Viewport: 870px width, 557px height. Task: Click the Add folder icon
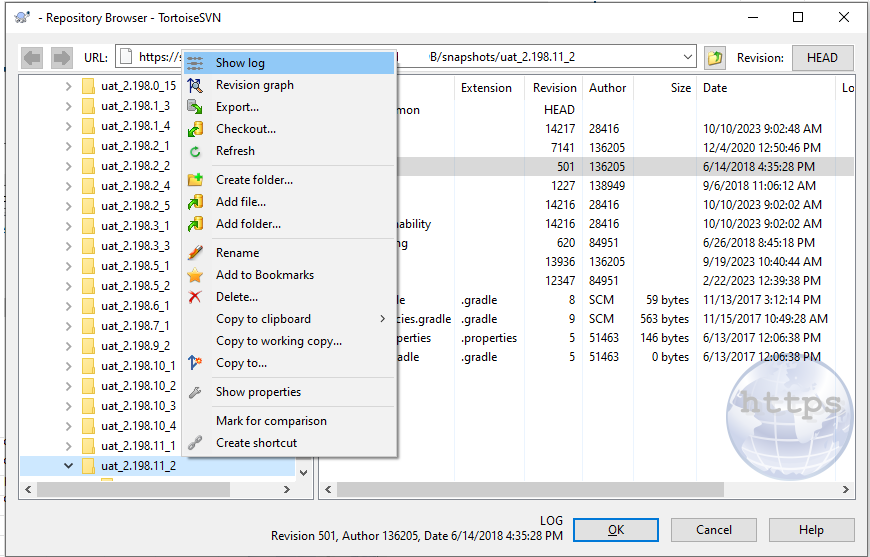point(195,224)
